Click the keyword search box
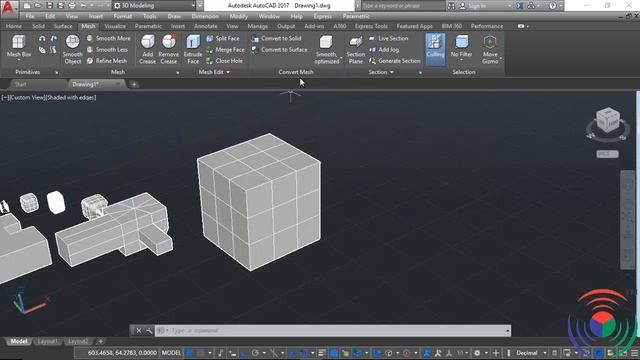Screen dimensions: 640x360 [x=403, y=6]
